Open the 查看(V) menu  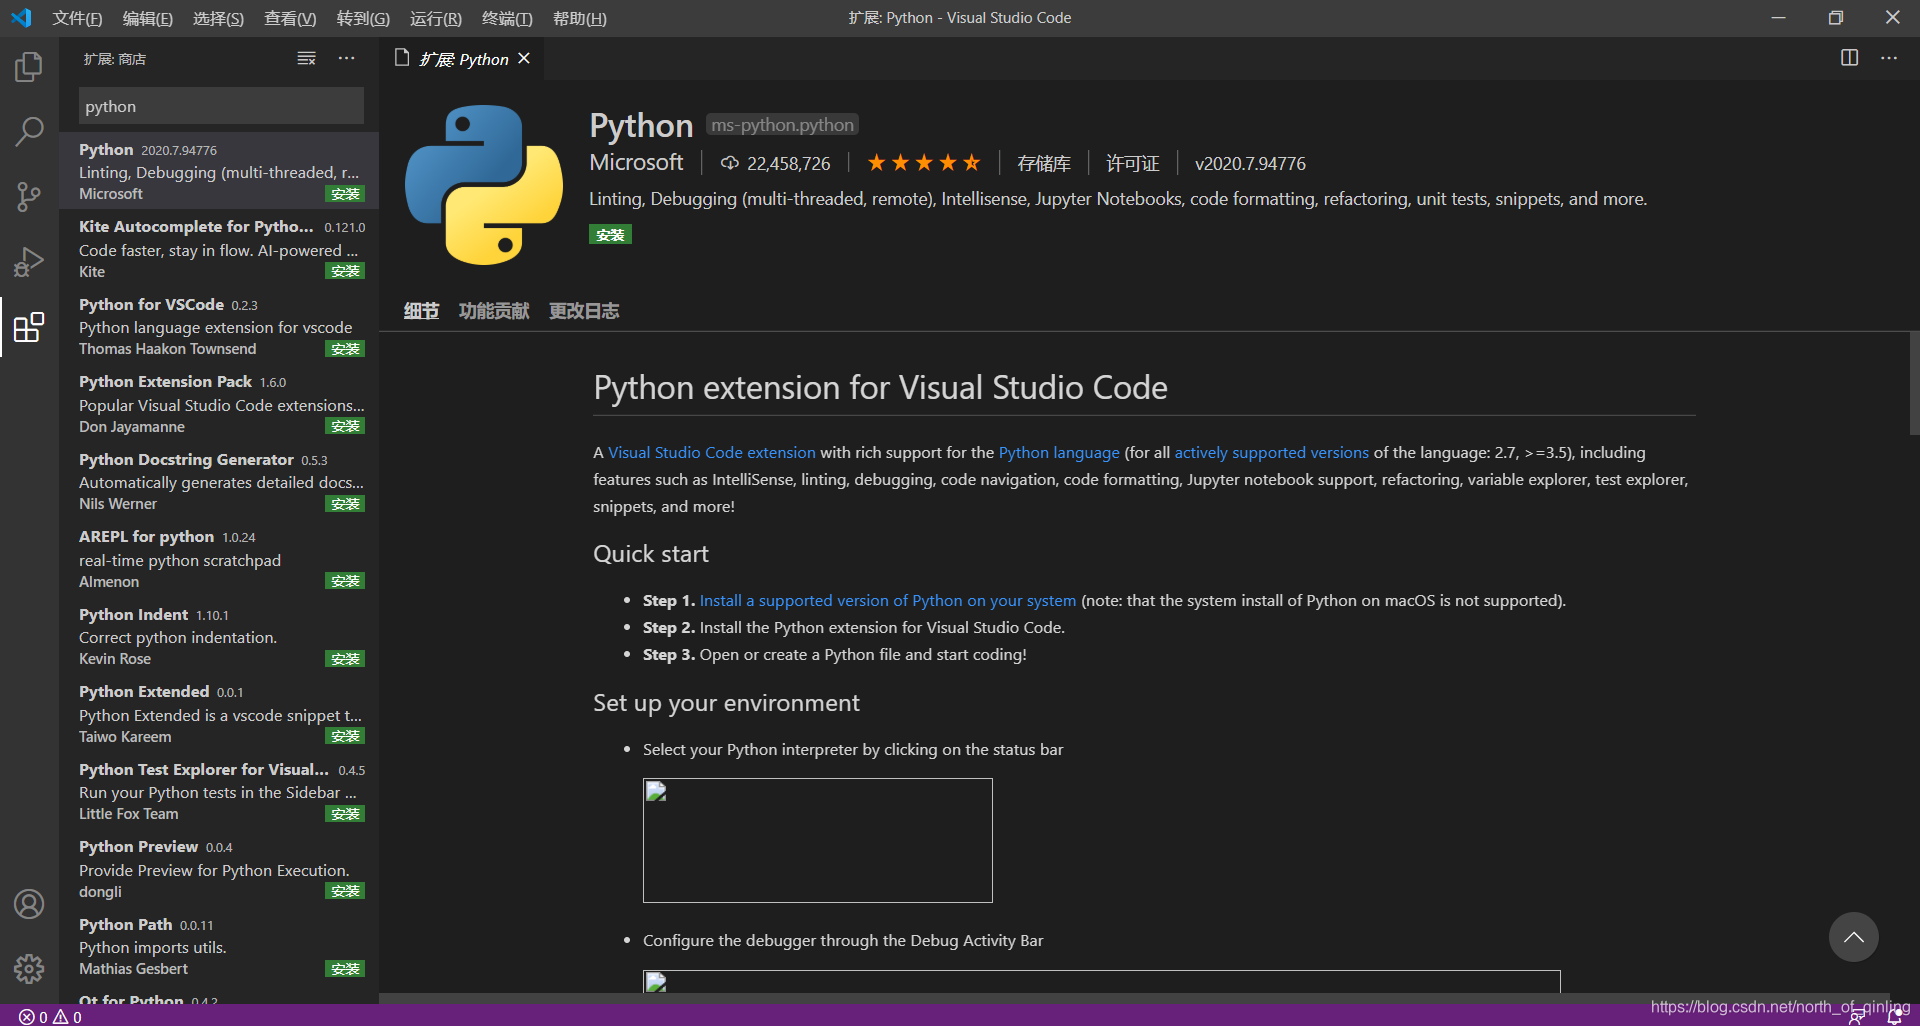(290, 18)
